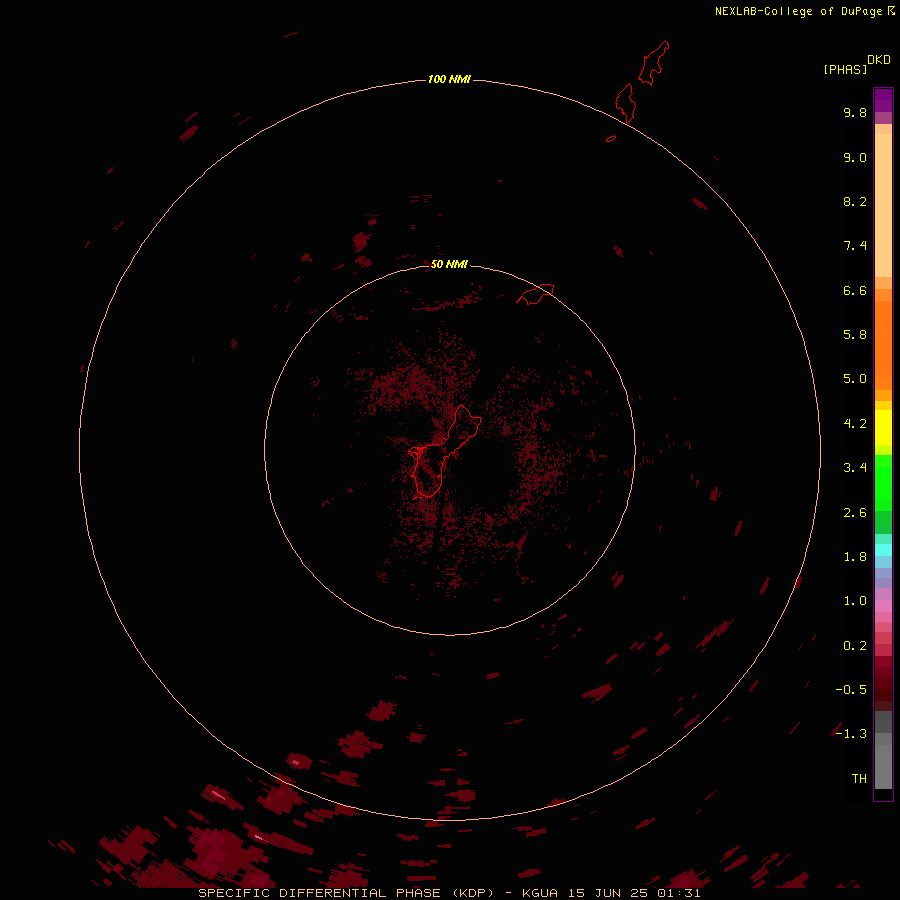Click the DKD label above color scale
900x900 pixels.
click(x=879, y=60)
